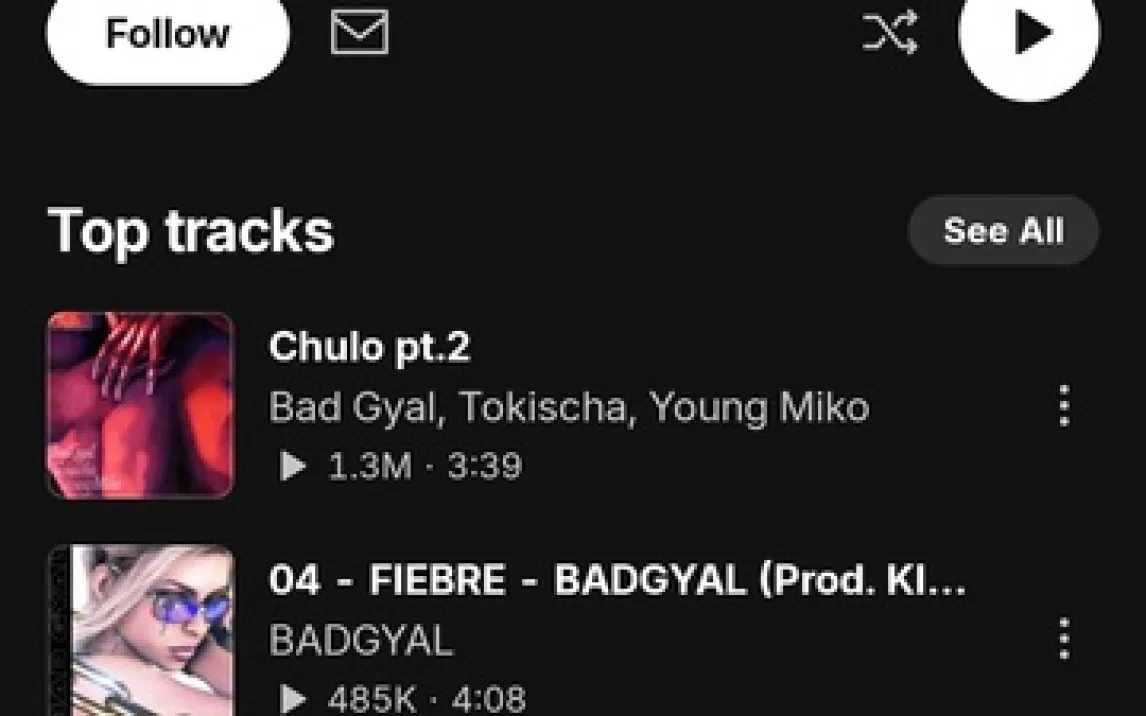This screenshot has height=716, width=1146.
Task: Play the Chulo pt.2 track title
Action: pos(369,347)
